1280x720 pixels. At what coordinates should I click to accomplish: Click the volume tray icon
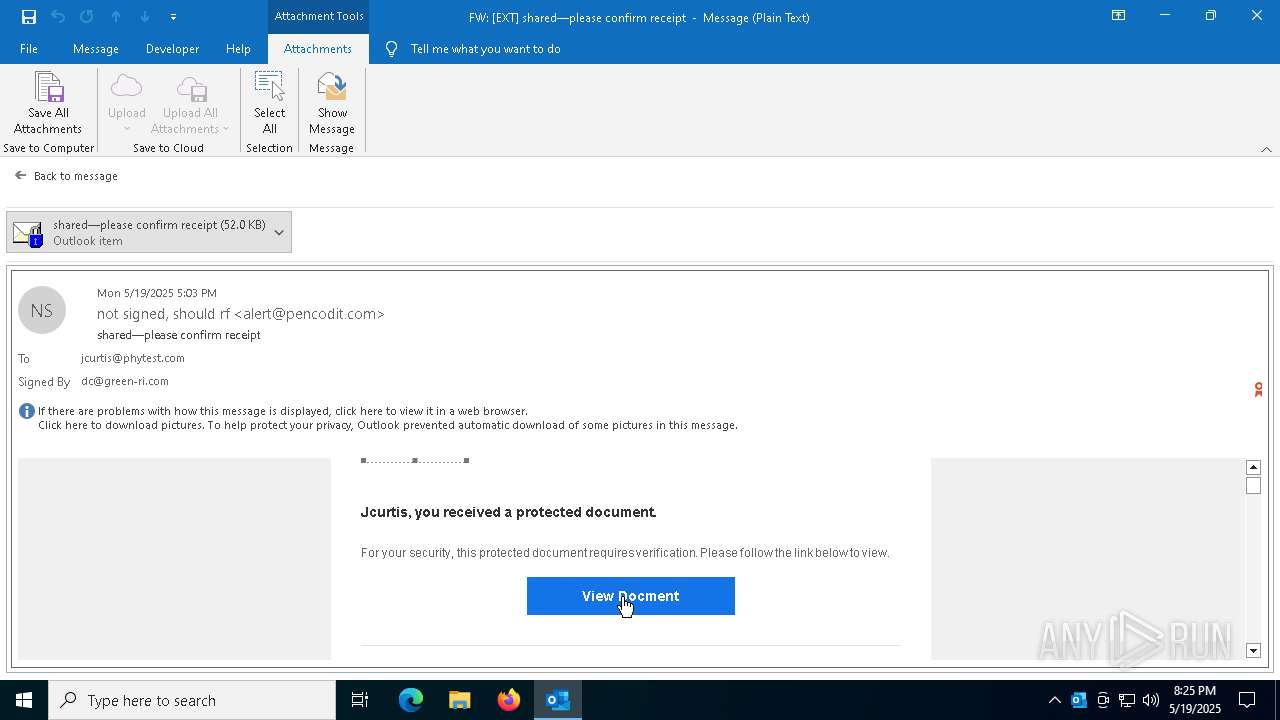tap(1151, 700)
